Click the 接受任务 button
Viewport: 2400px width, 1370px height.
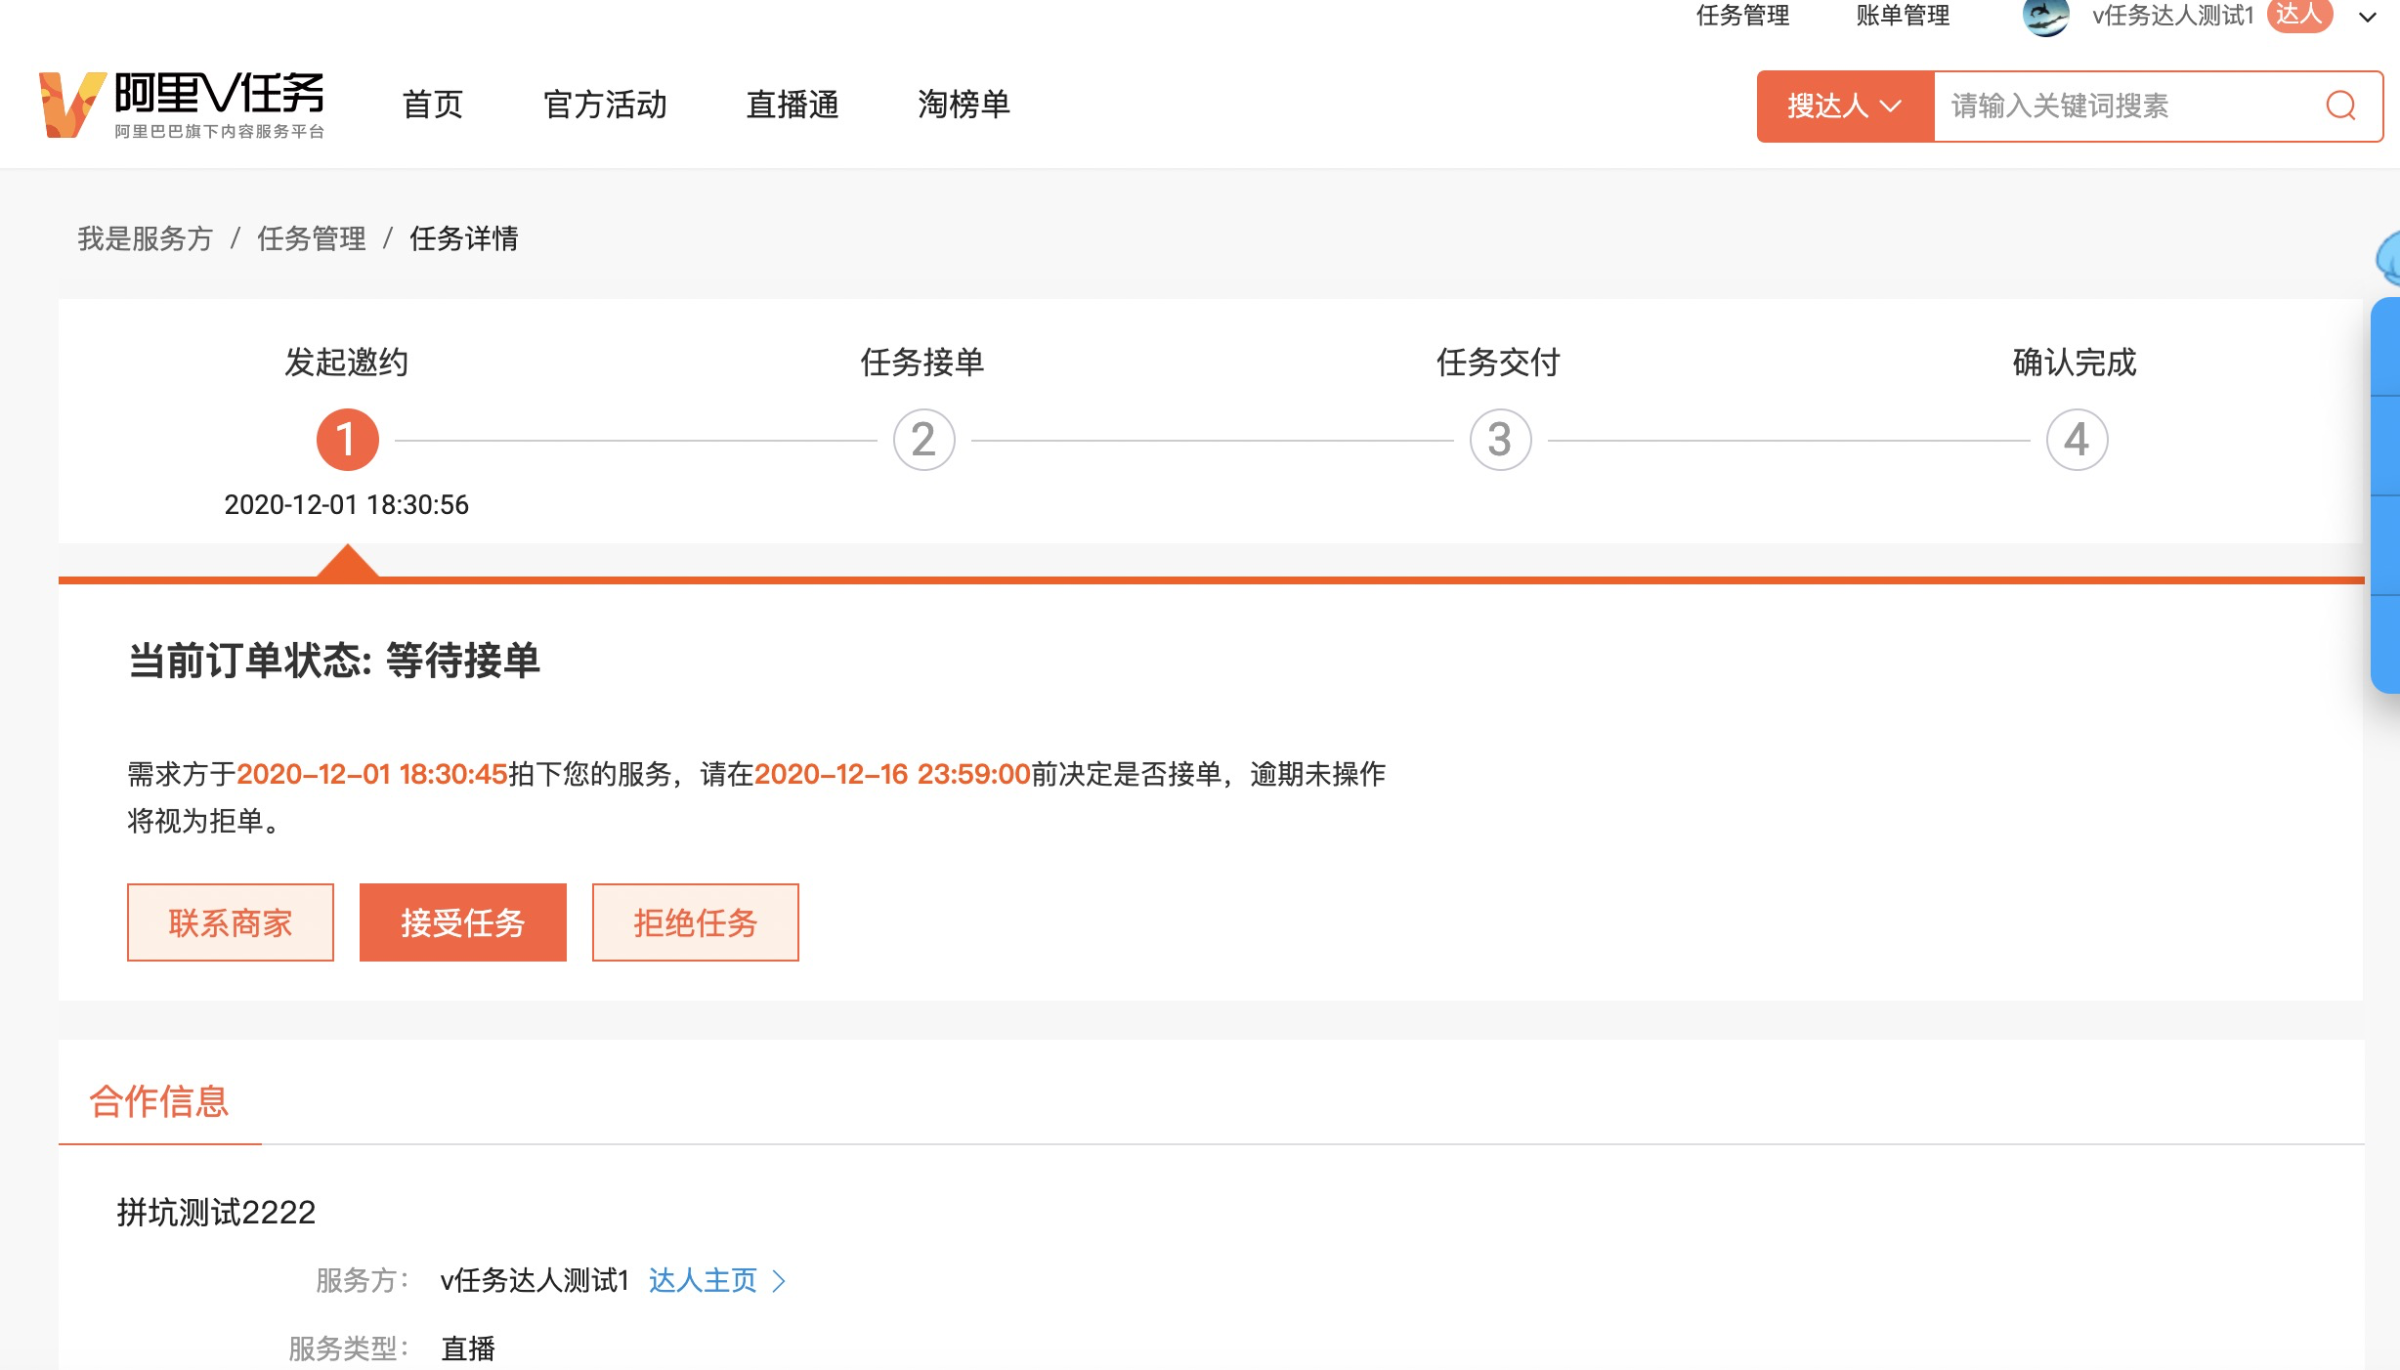tap(463, 922)
